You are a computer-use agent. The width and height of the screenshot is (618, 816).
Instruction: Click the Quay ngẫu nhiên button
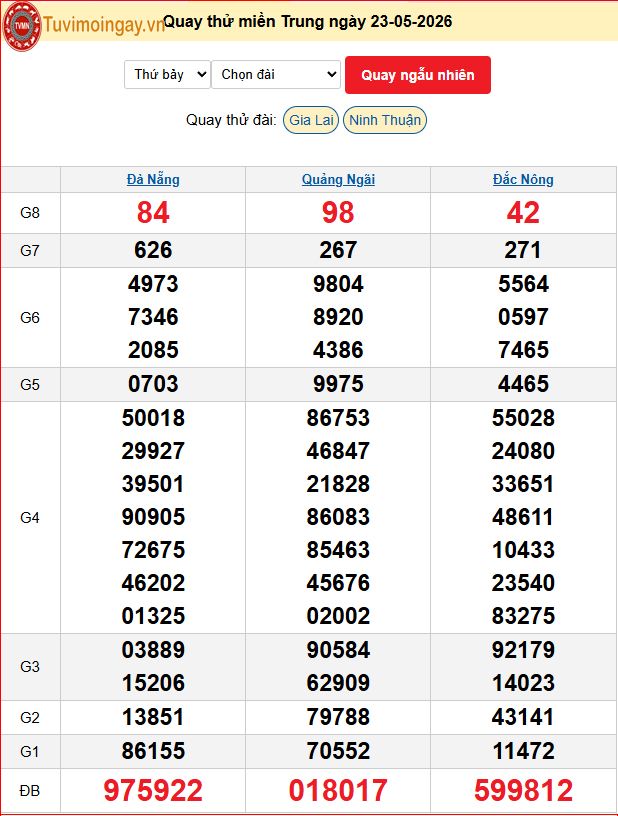point(418,75)
